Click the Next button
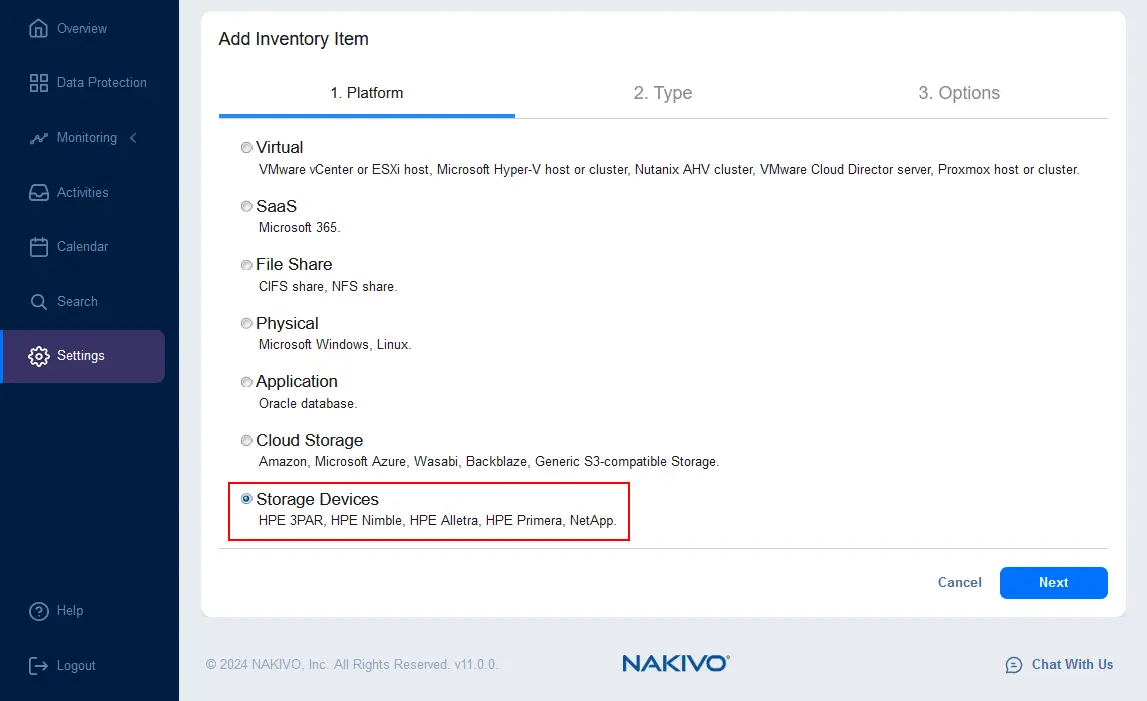1147x701 pixels. point(1053,582)
